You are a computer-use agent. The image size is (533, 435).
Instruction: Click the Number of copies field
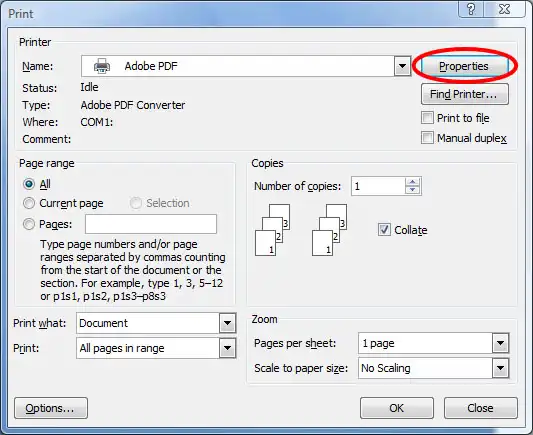click(x=378, y=186)
